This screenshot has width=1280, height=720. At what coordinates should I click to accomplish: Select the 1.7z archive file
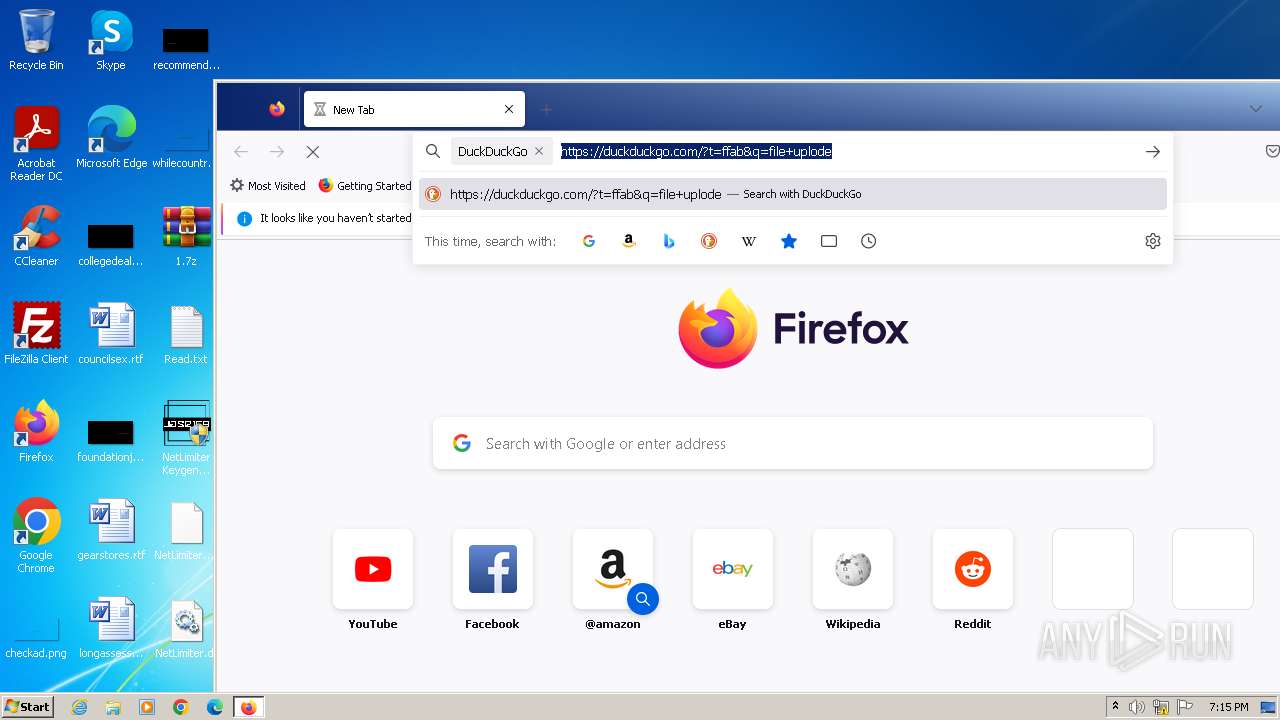(x=186, y=236)
